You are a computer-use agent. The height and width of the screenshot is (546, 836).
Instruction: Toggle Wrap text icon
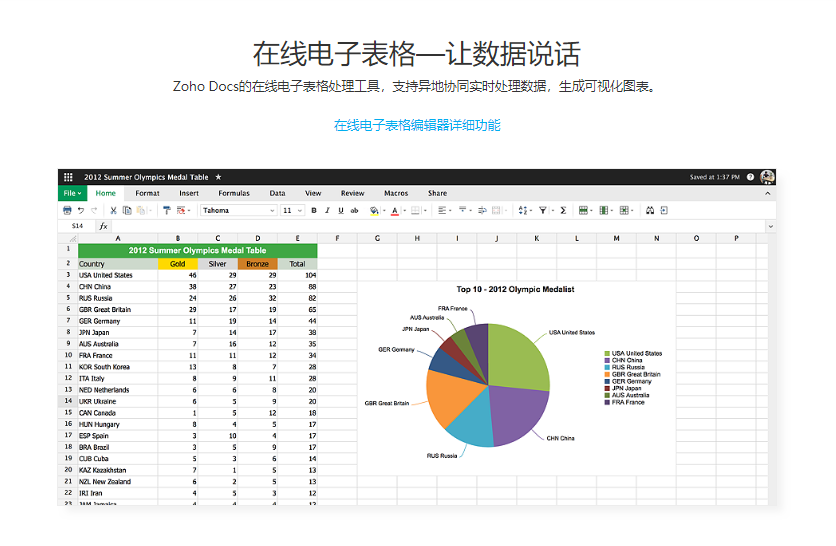tap(482, 211)
